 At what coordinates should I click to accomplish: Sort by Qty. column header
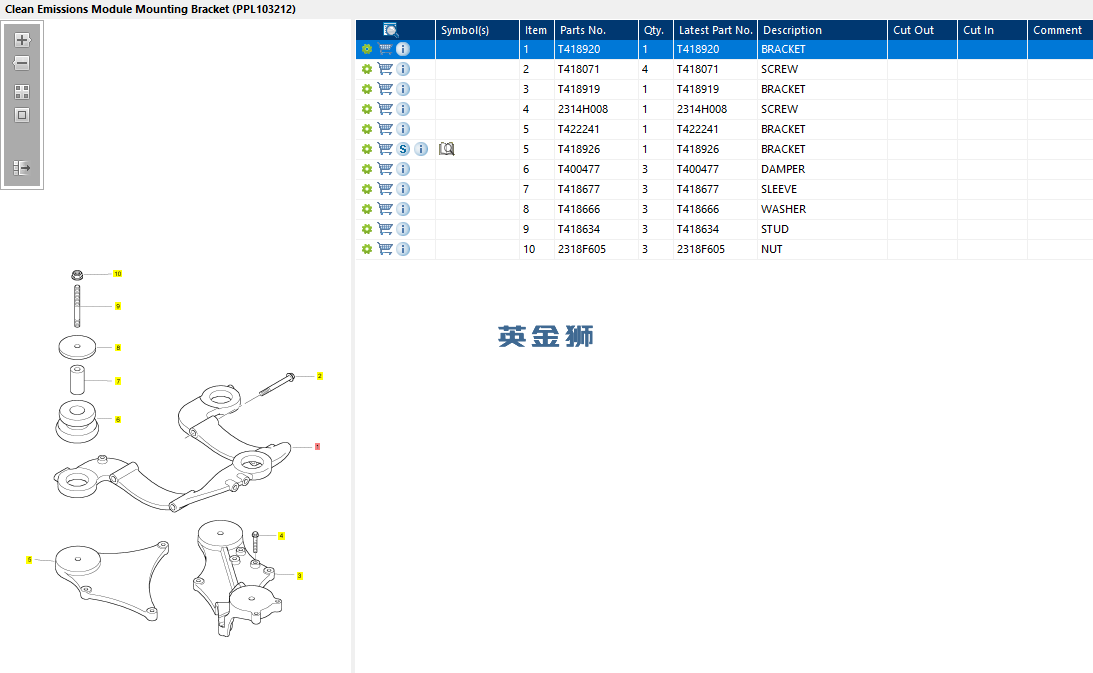656,30
